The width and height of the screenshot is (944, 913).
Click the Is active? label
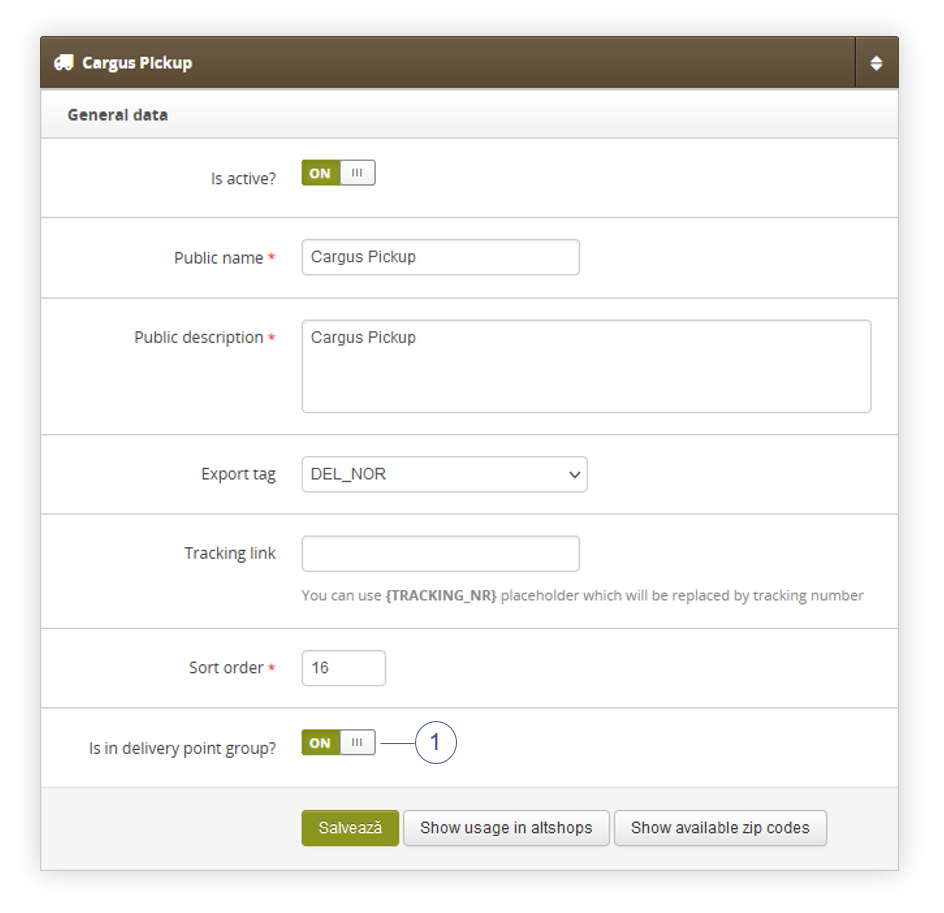tap(243, 179)
